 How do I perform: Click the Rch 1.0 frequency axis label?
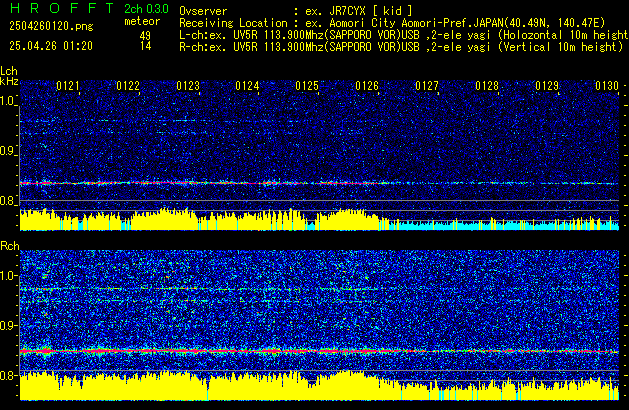coord(9,276)
